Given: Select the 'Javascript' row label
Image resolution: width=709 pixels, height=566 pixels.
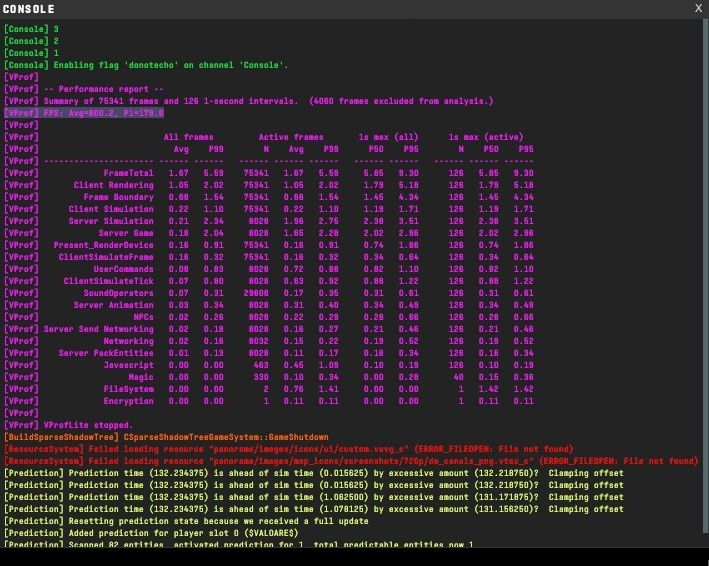Looking at the screenshot, I should point(128,365).
